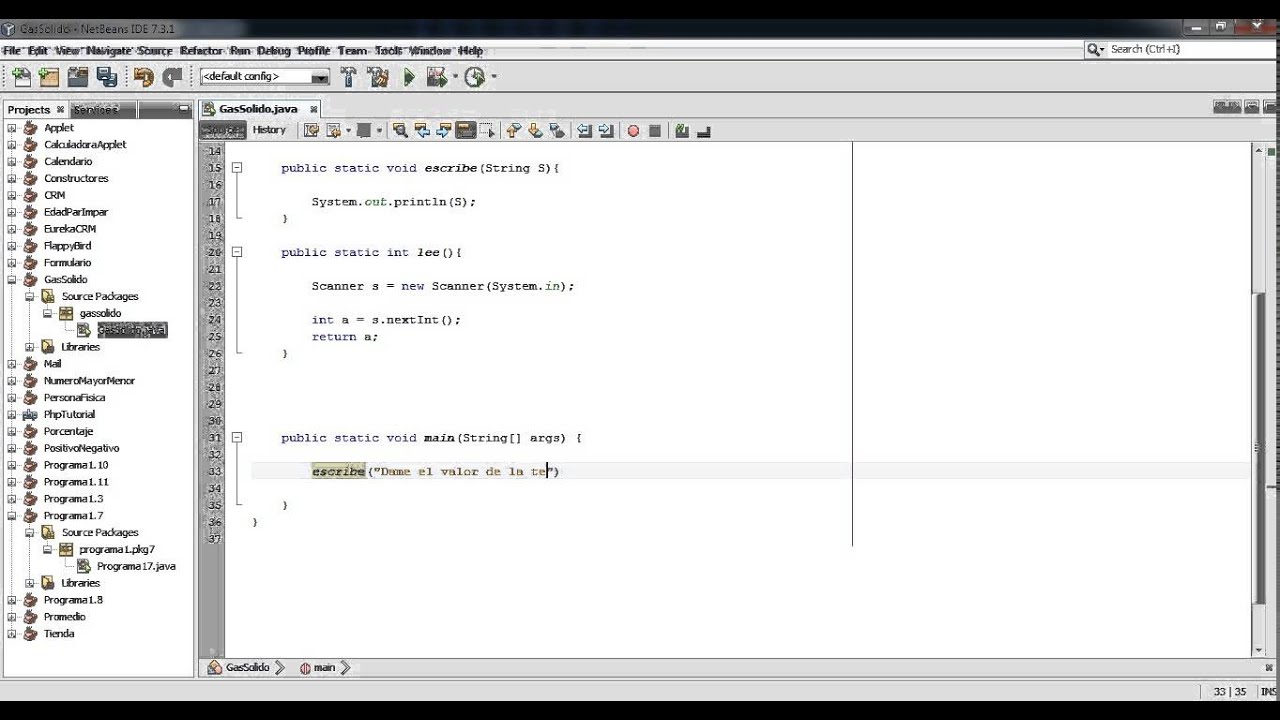Click Find Next Occurrence icon
This screenshot has height=720, width=1280.
(444, 130)
